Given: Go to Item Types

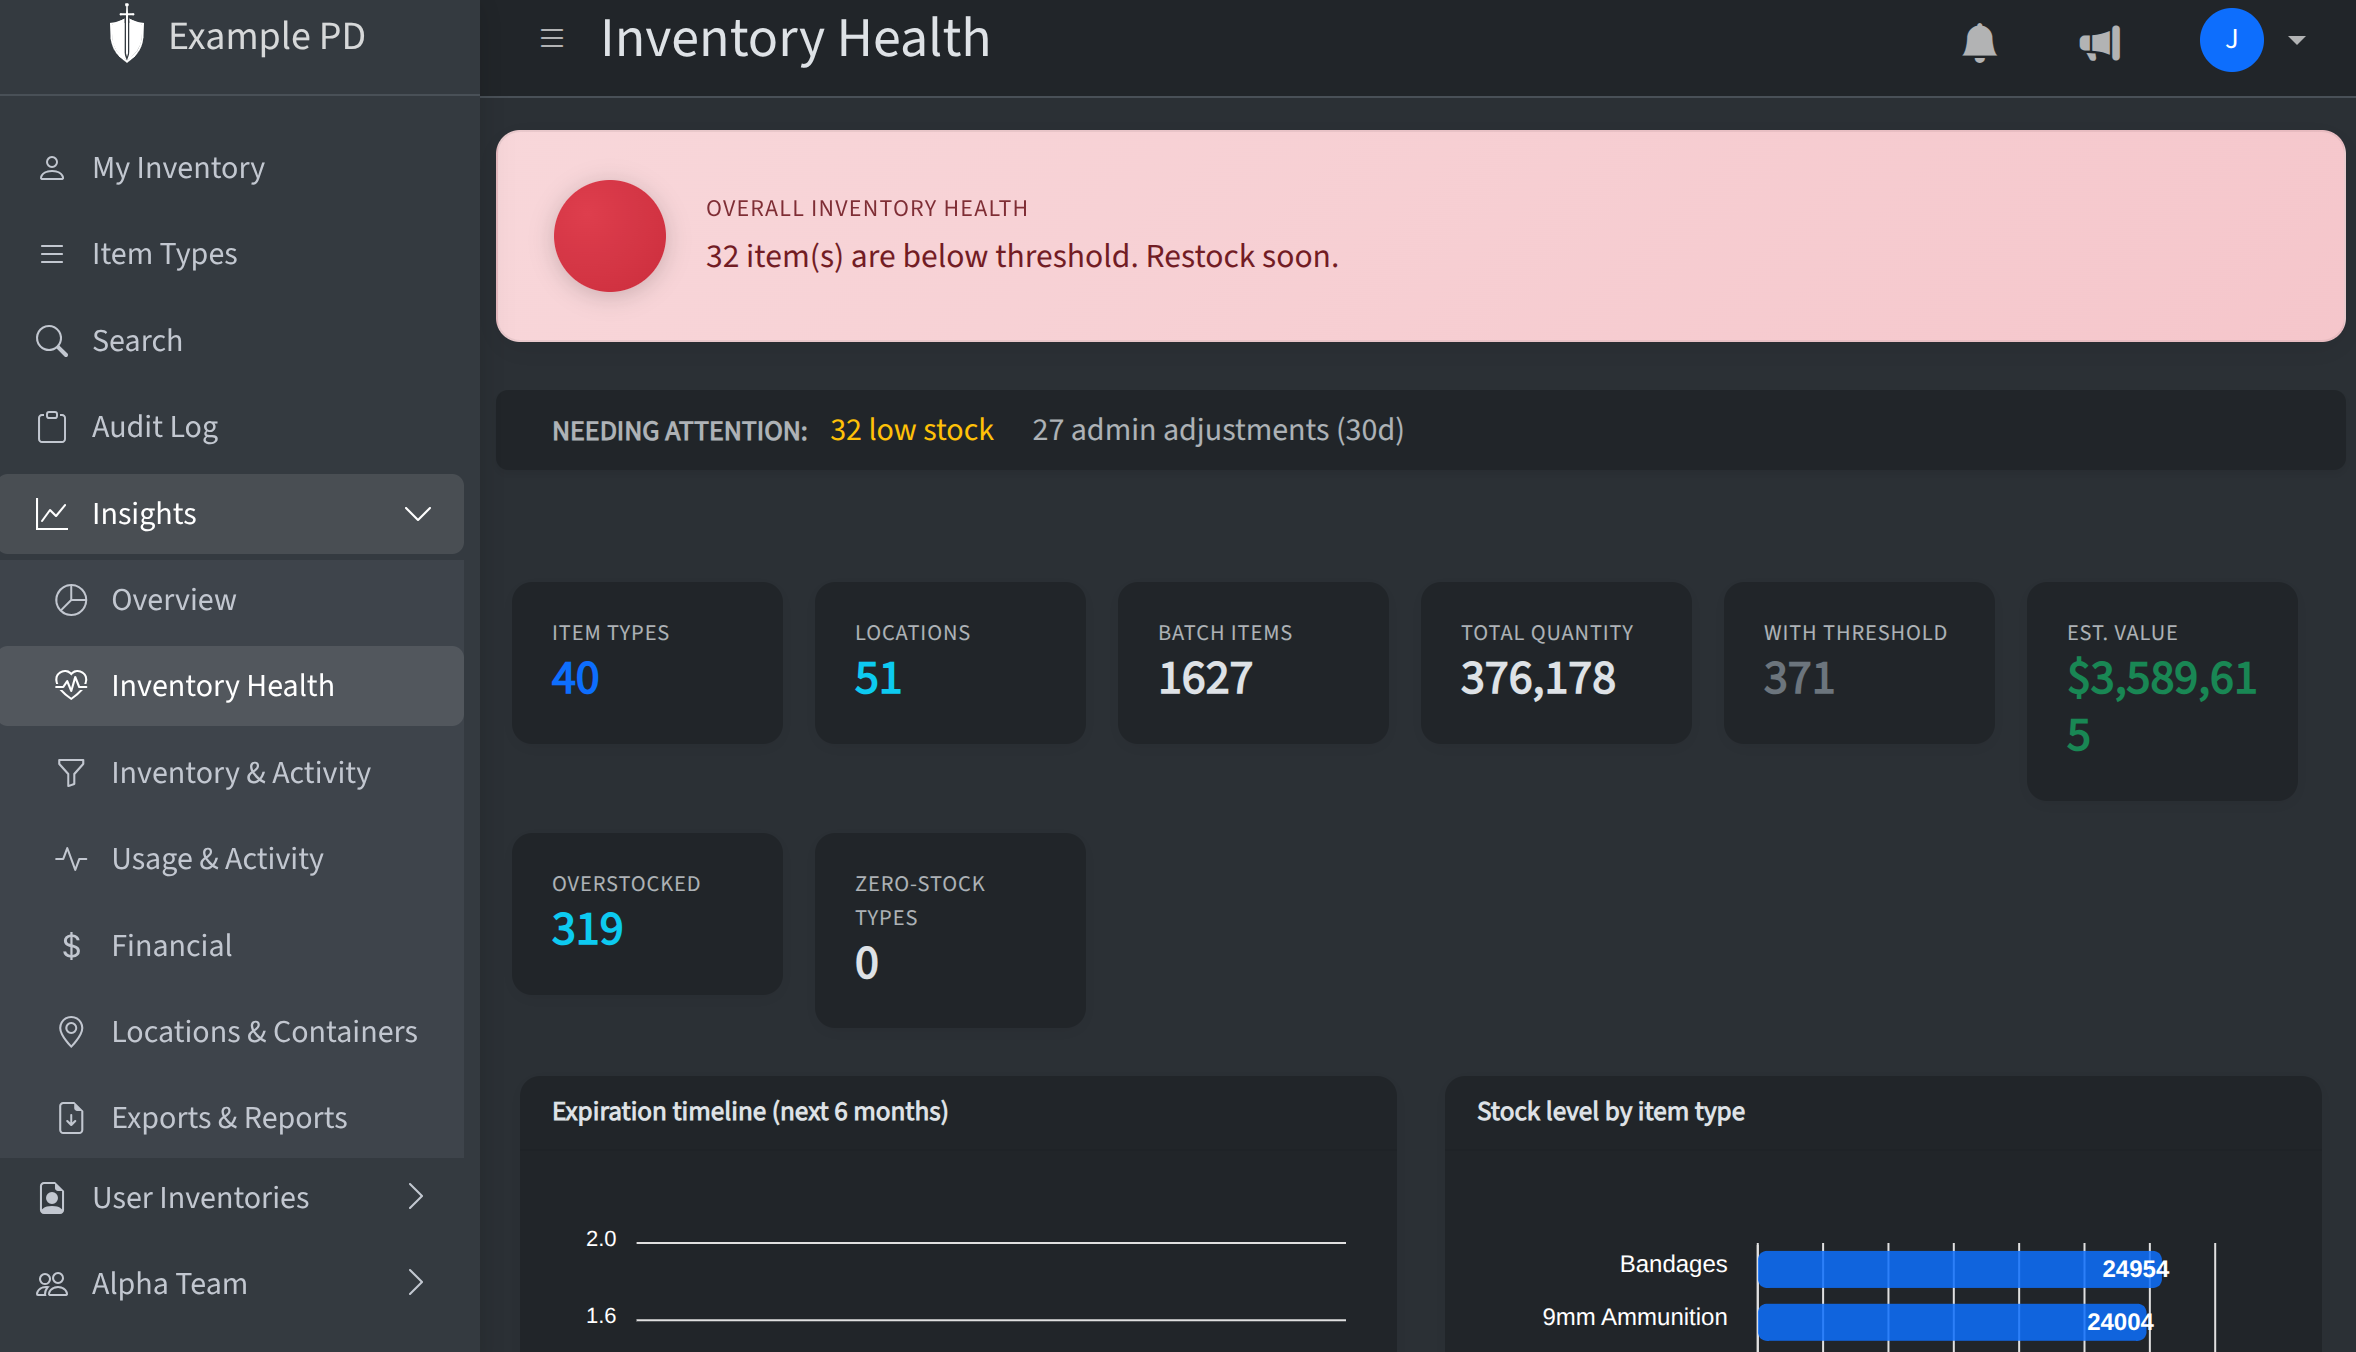Looking at the screenshot, I should (x=164, y=253).
